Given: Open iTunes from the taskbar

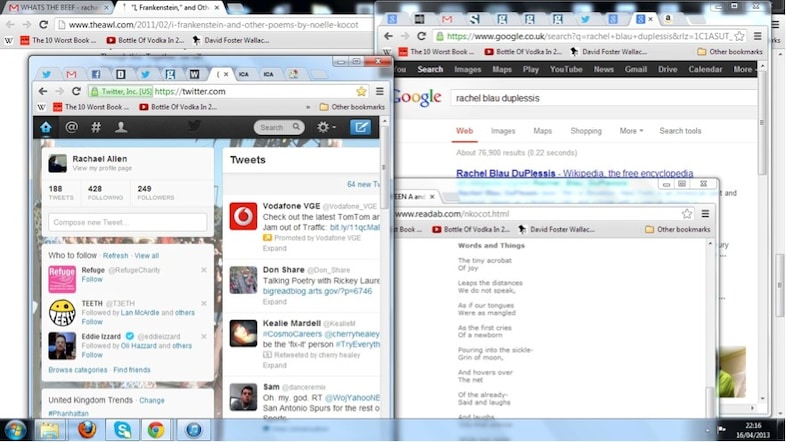Looking at the screenshot, I should coord(193,430).
